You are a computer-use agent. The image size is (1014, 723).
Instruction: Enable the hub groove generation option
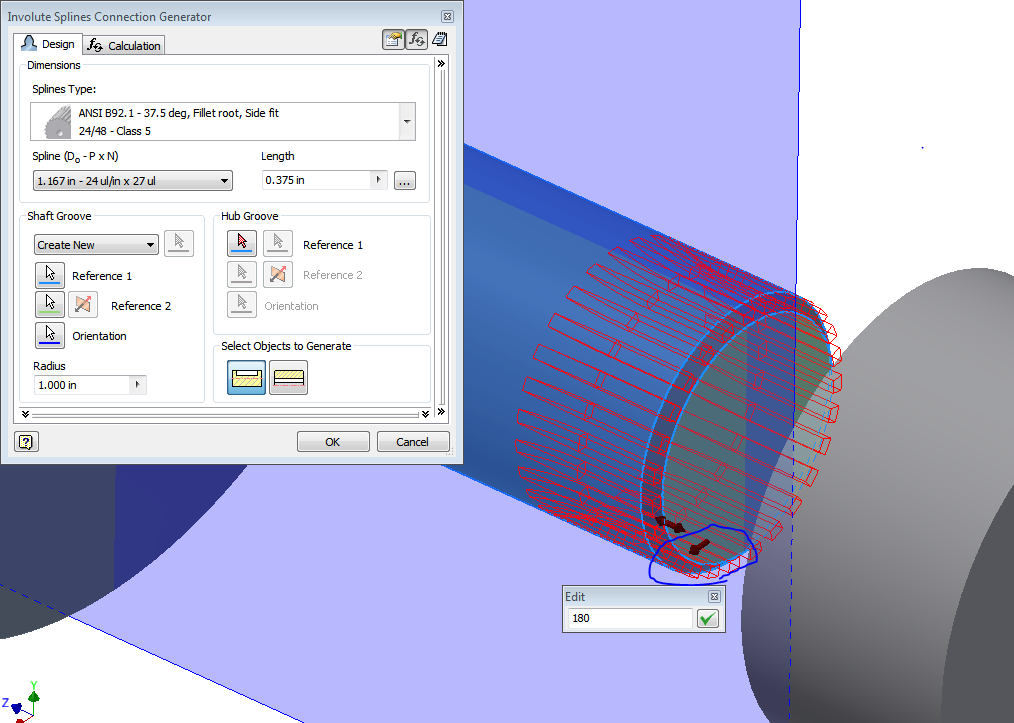[288, 377]
